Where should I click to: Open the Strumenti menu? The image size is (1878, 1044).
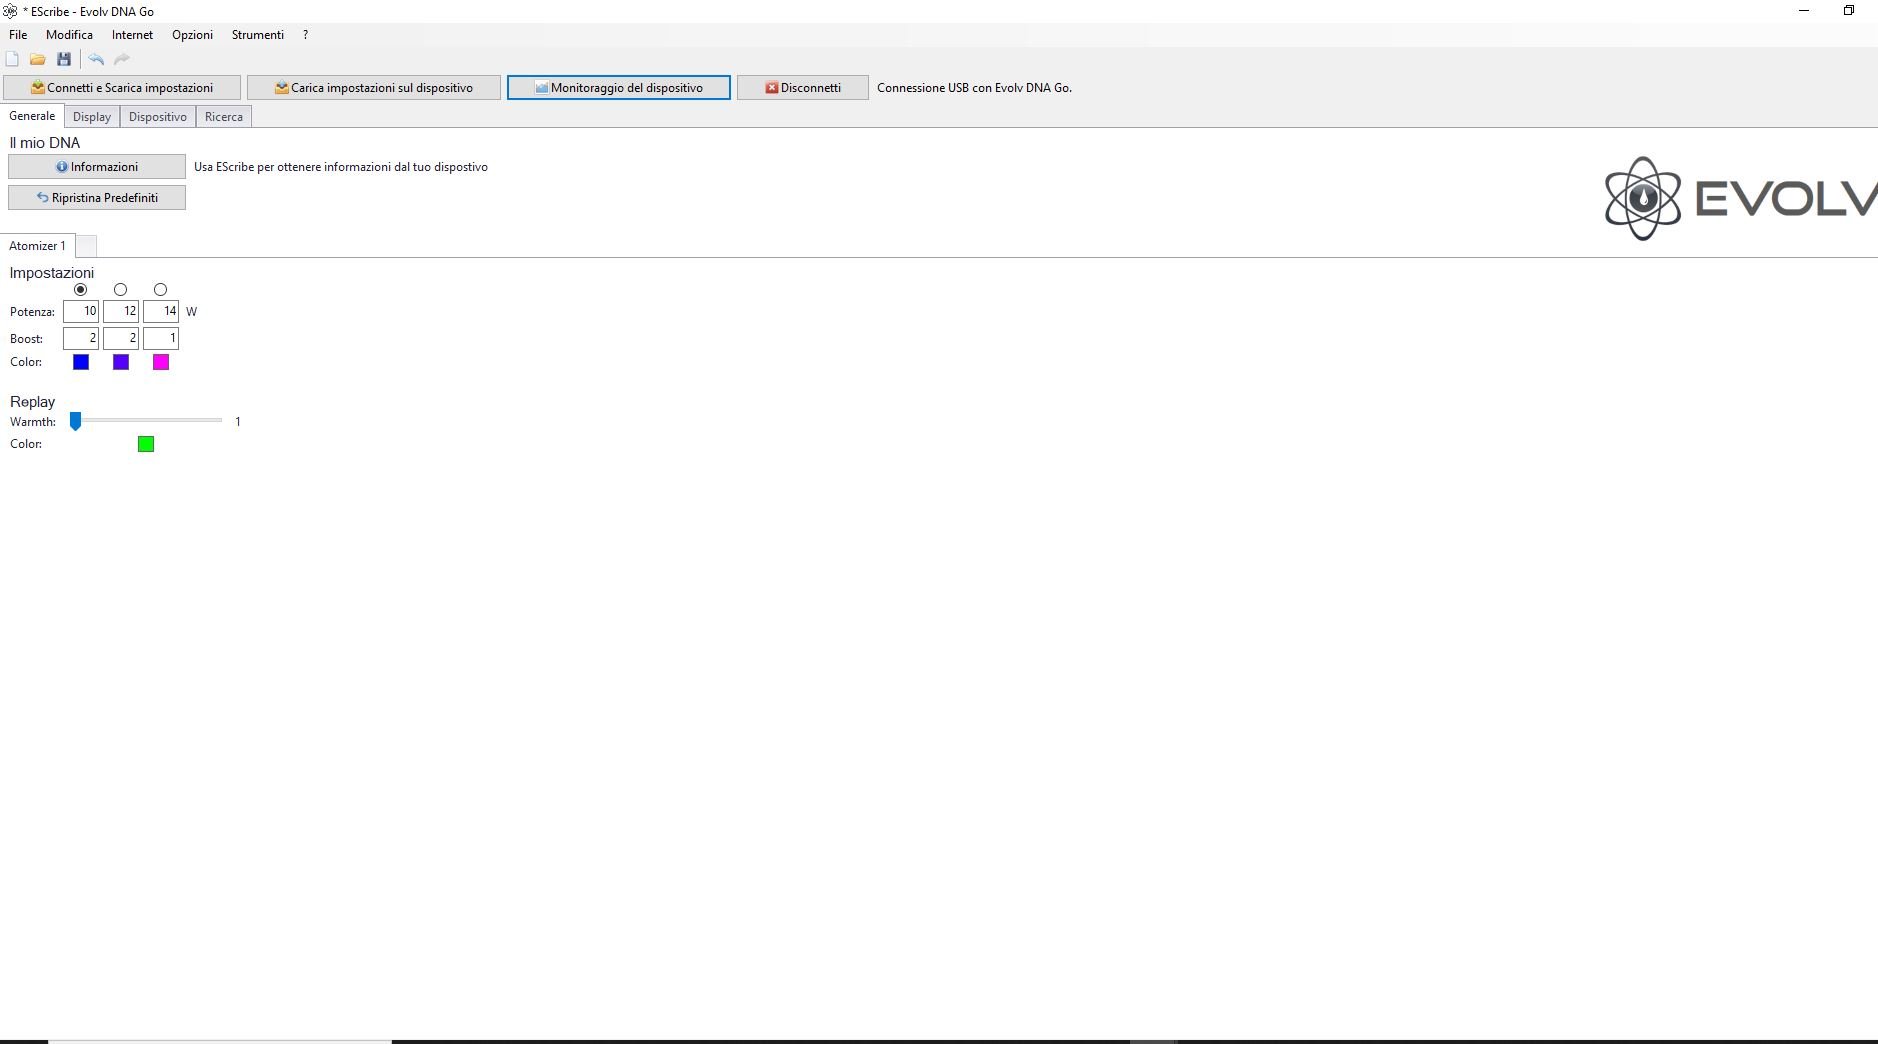[257, 35]
